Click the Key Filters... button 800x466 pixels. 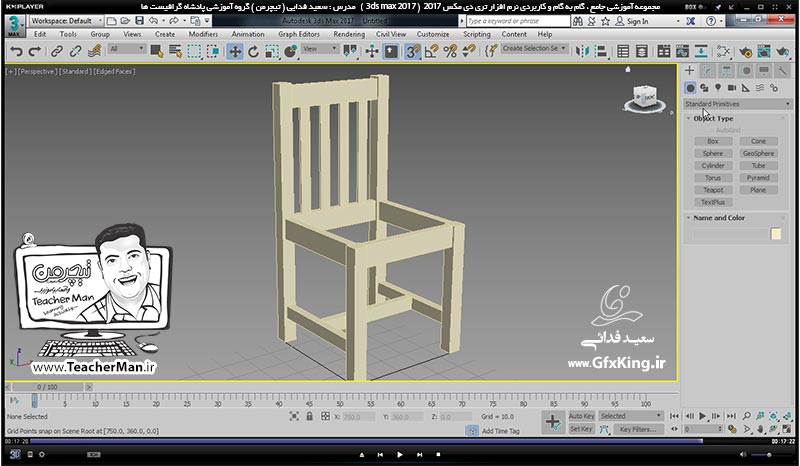[638, 429]
